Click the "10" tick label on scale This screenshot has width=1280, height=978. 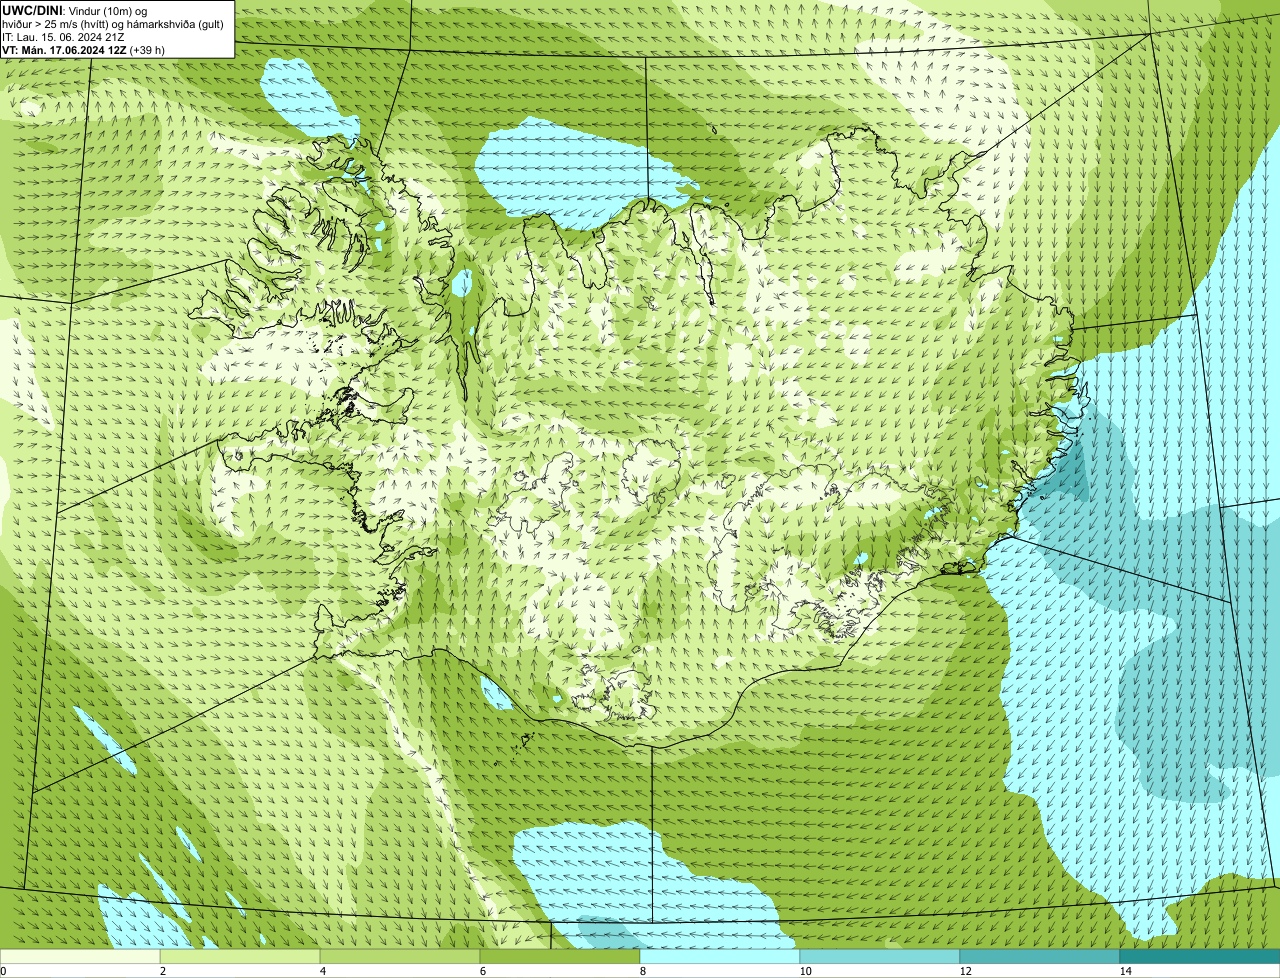tap(805, 971)
